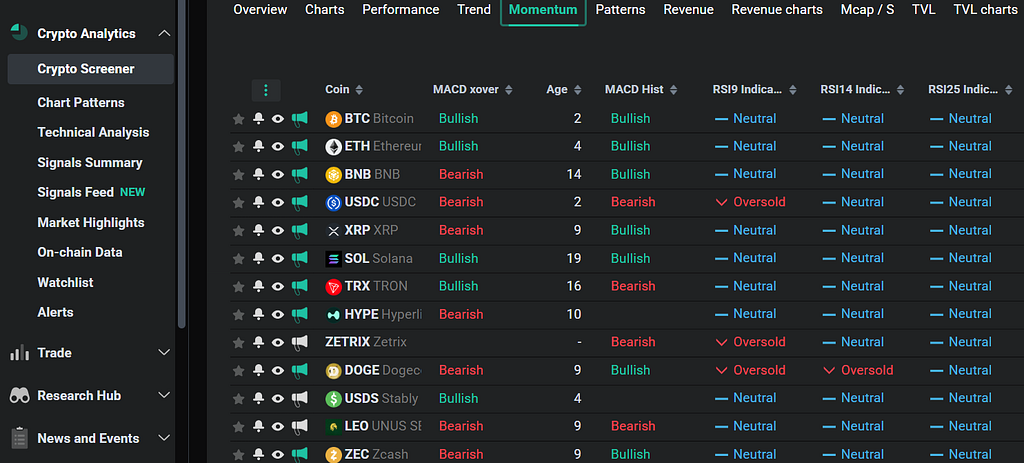Open Market Highlights in sidebar
The image size is (1024, 463).
coord(91,223)
